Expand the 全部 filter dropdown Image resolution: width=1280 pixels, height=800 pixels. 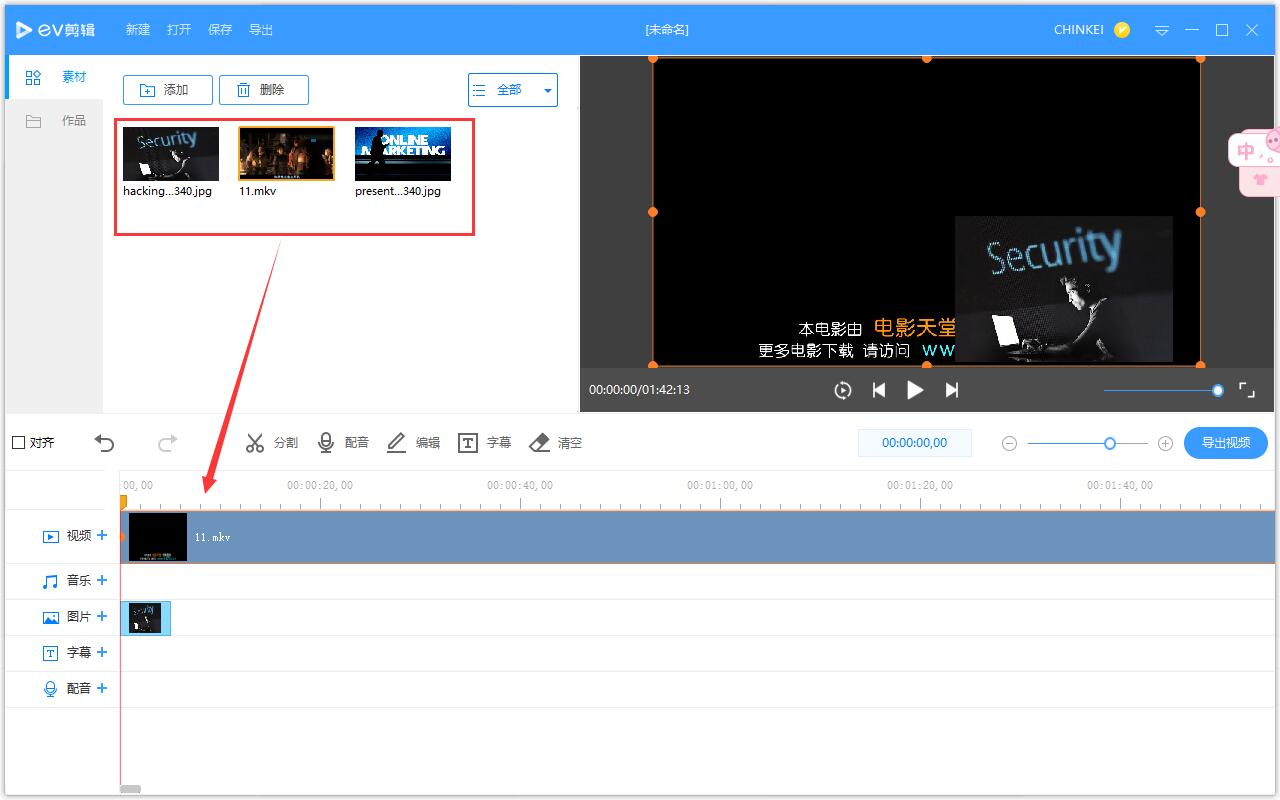click(x=512, y=90)
